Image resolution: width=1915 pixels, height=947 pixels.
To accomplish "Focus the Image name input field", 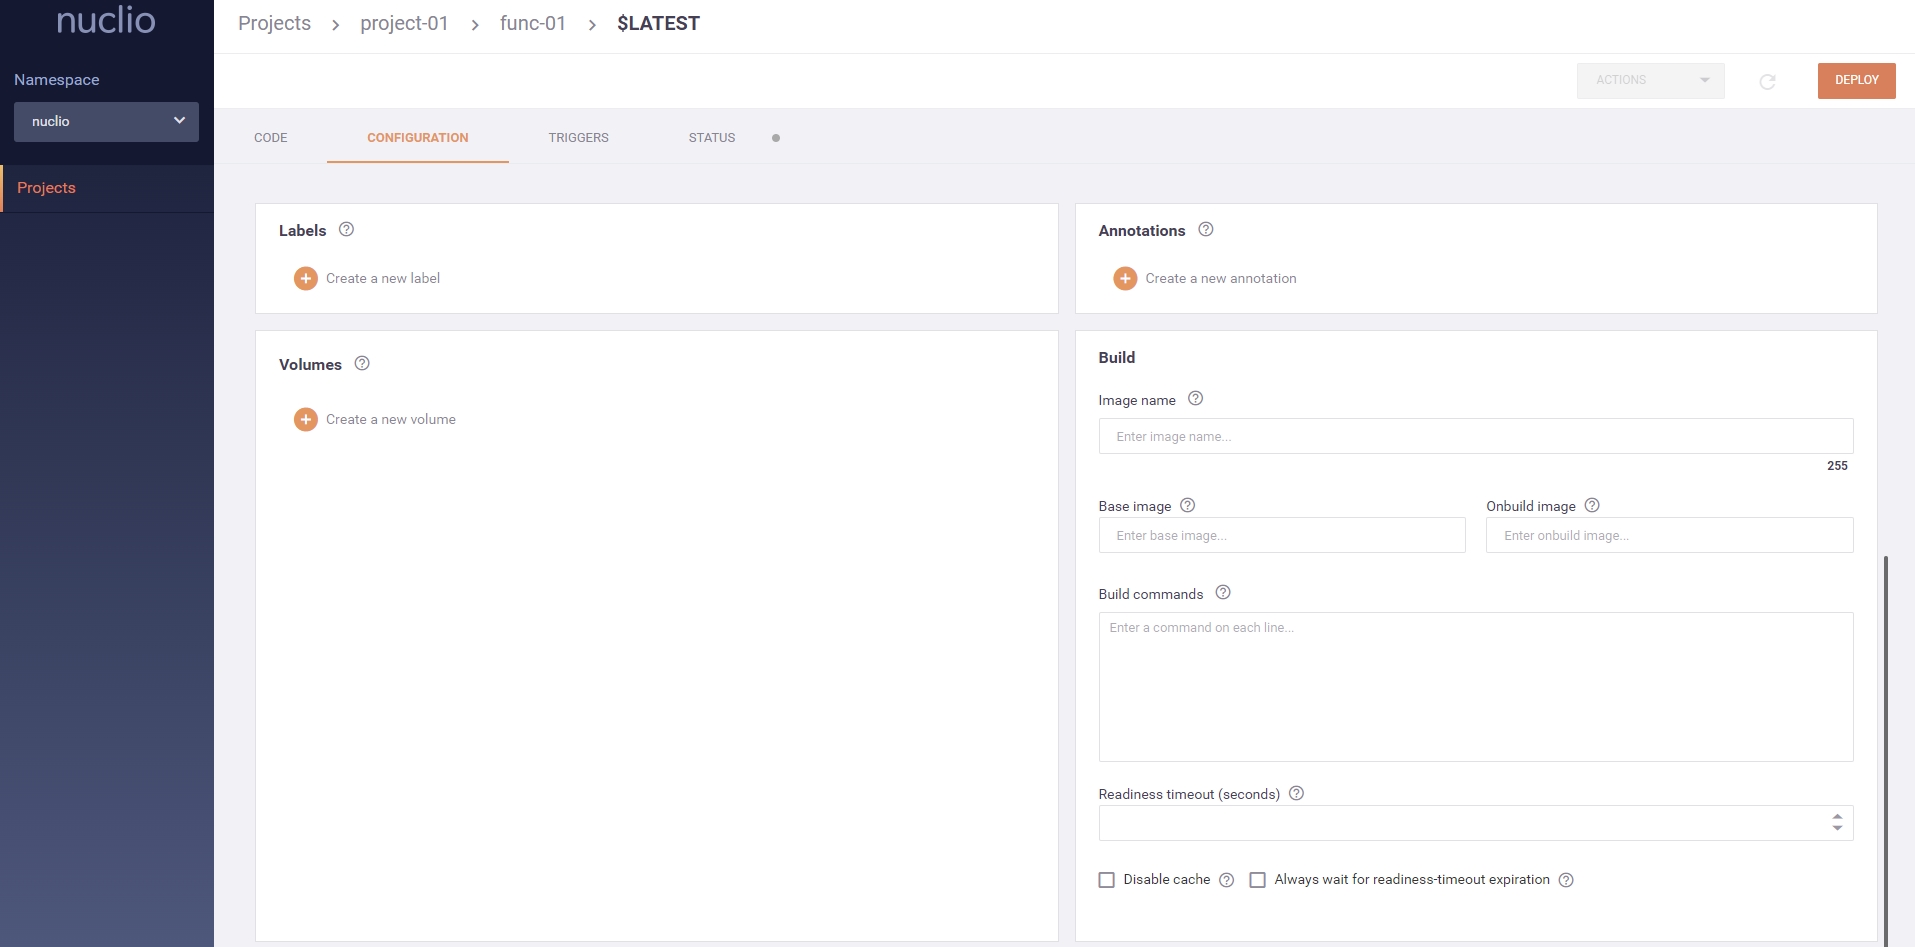I will [1475, 437].
